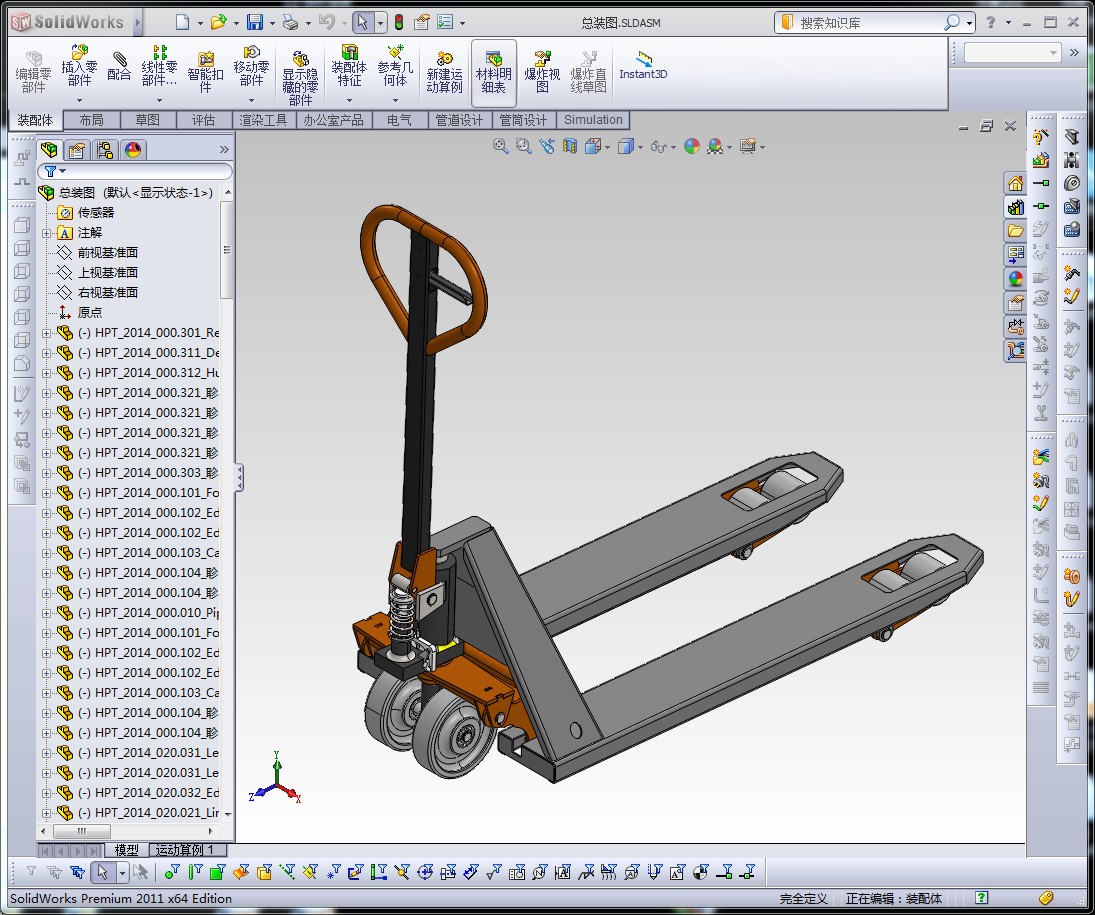The height and width of the screenshot is (915, 1095).
Task: Expand HPT_2014_000.301_Re component node
Action: 47,333
